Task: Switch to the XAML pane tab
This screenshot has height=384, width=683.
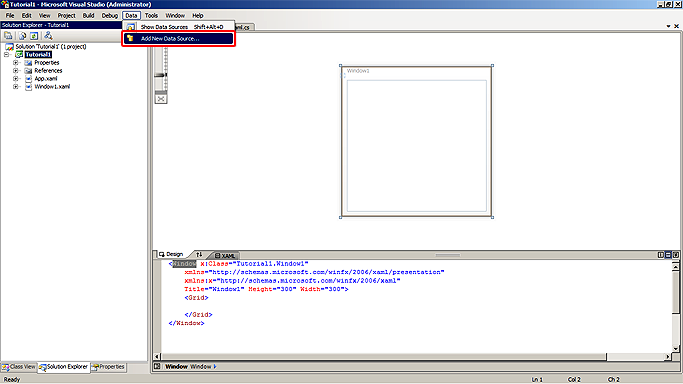Action: 225,256
